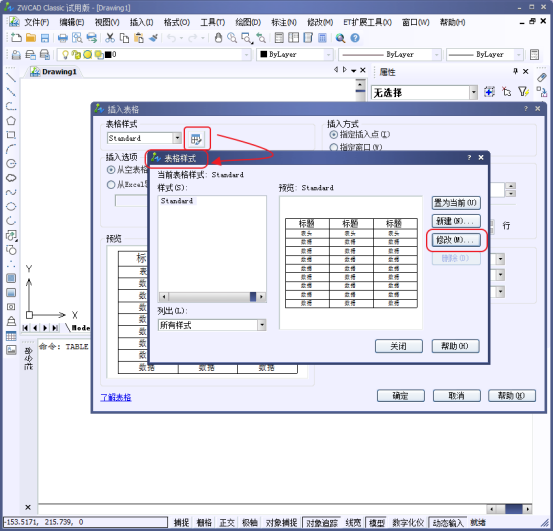The height and width of the screenshot is (532, 554).
Task: Open the table style launcher icon
Action: pos(196,139)
